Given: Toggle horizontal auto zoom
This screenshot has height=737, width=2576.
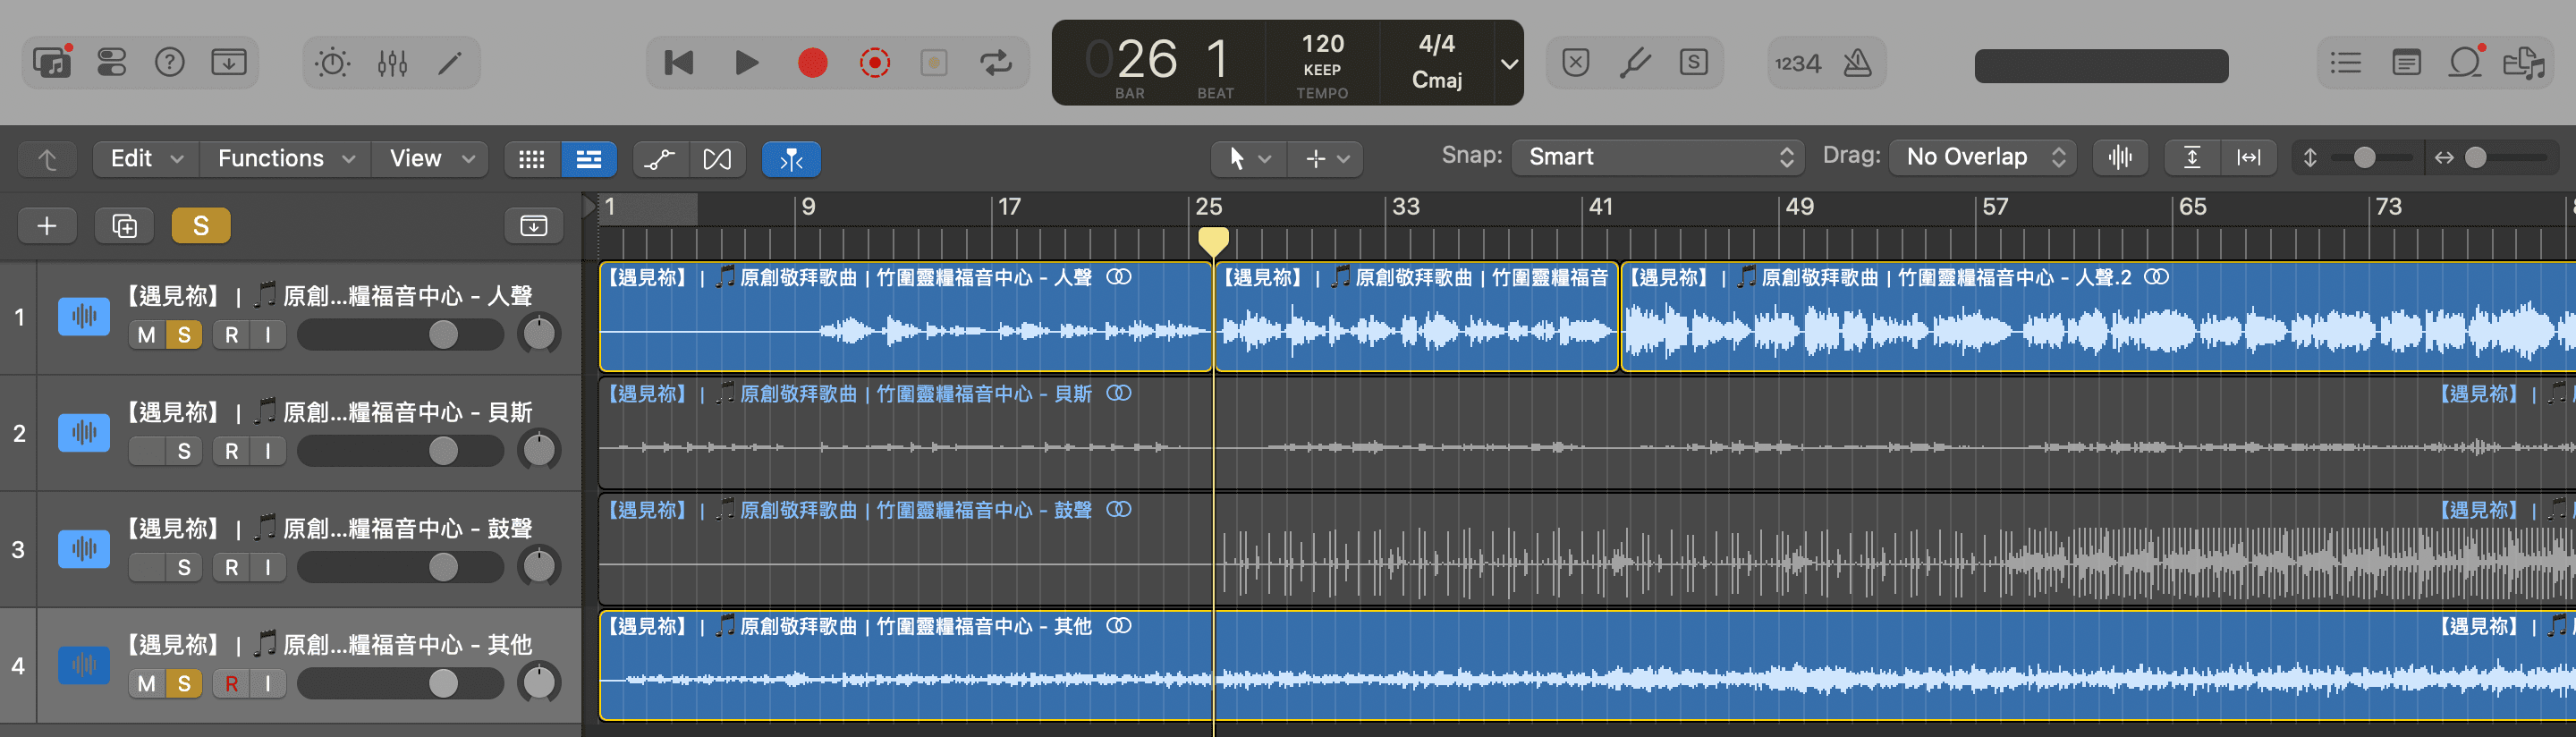Looking at the screenshot, I should pyautogui.click(x=2248, y=157).
